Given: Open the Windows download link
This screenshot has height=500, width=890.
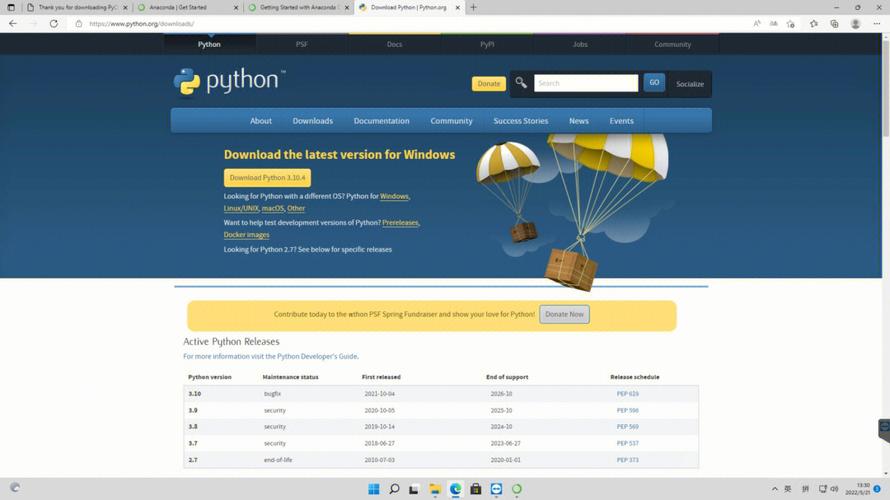Looking at the screenshot, I should [394, 196].
